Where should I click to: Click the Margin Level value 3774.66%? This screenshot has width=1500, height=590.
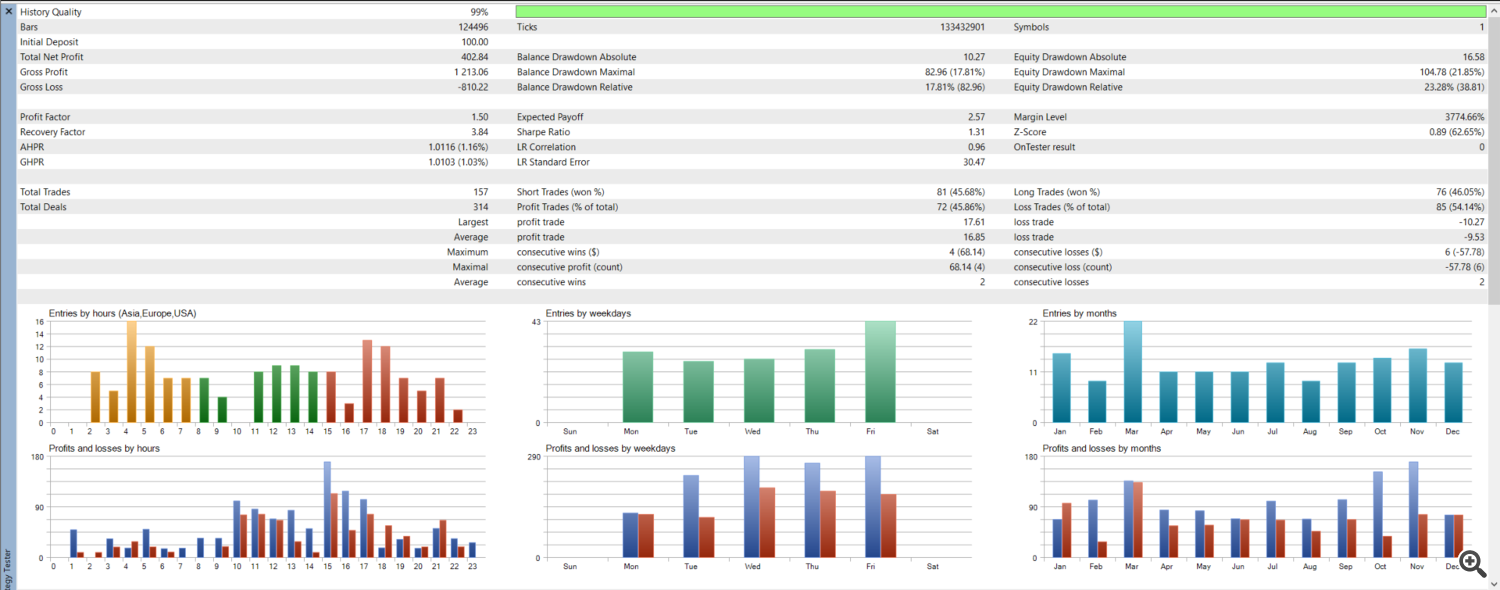[x=1458, y=117]
